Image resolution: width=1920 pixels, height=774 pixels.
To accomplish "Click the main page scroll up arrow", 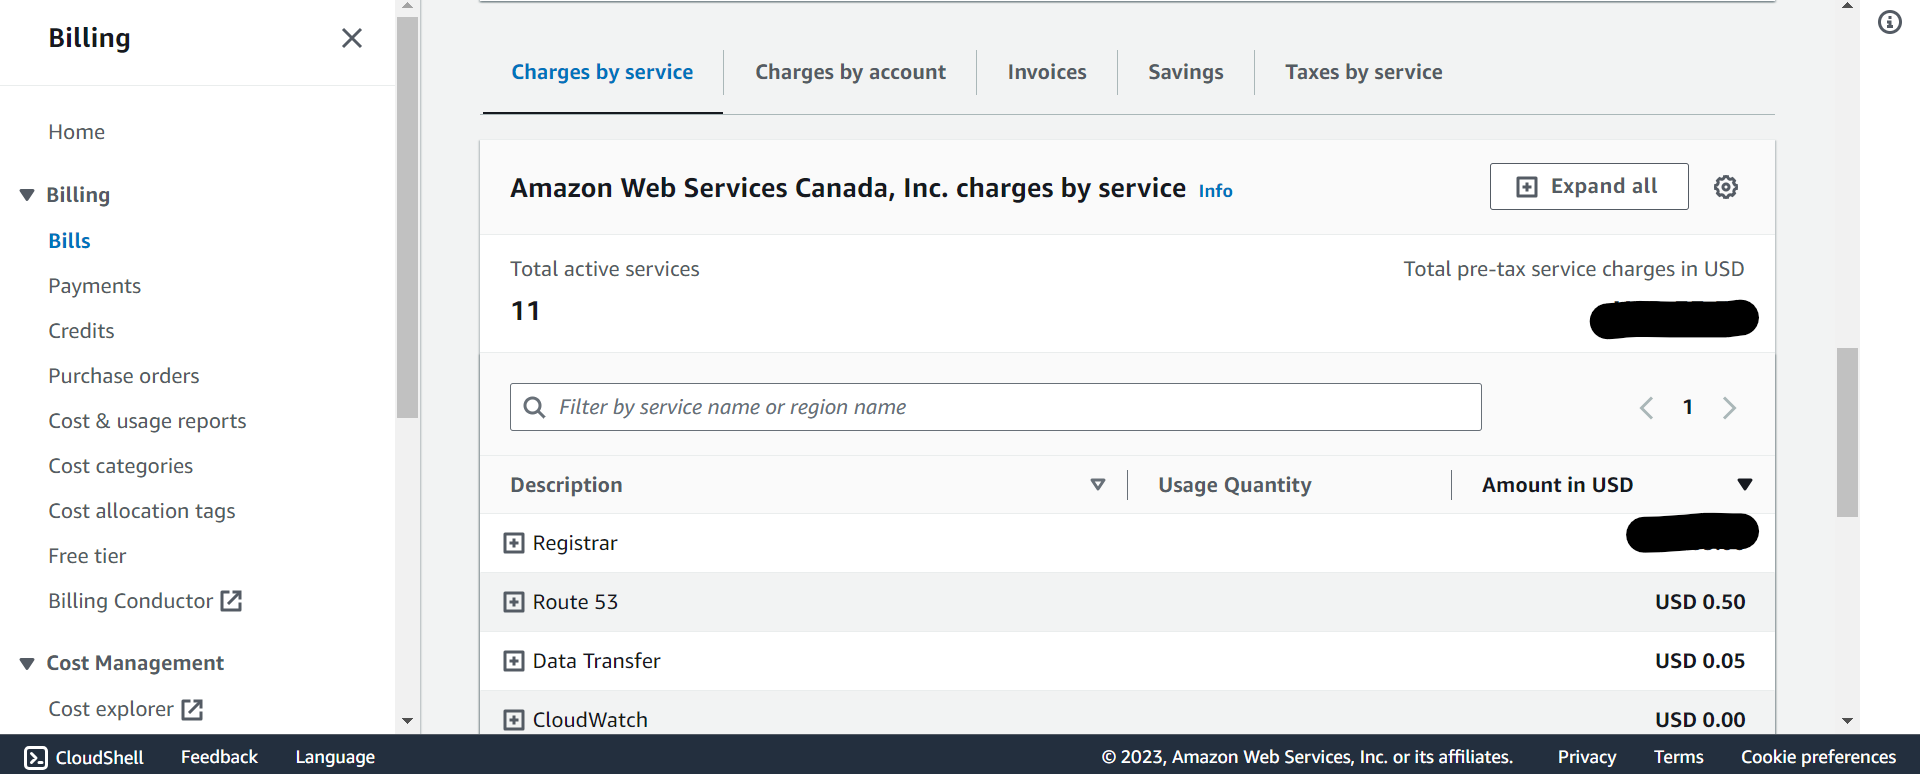I will pyautogui.click(x=1847, y=6).
